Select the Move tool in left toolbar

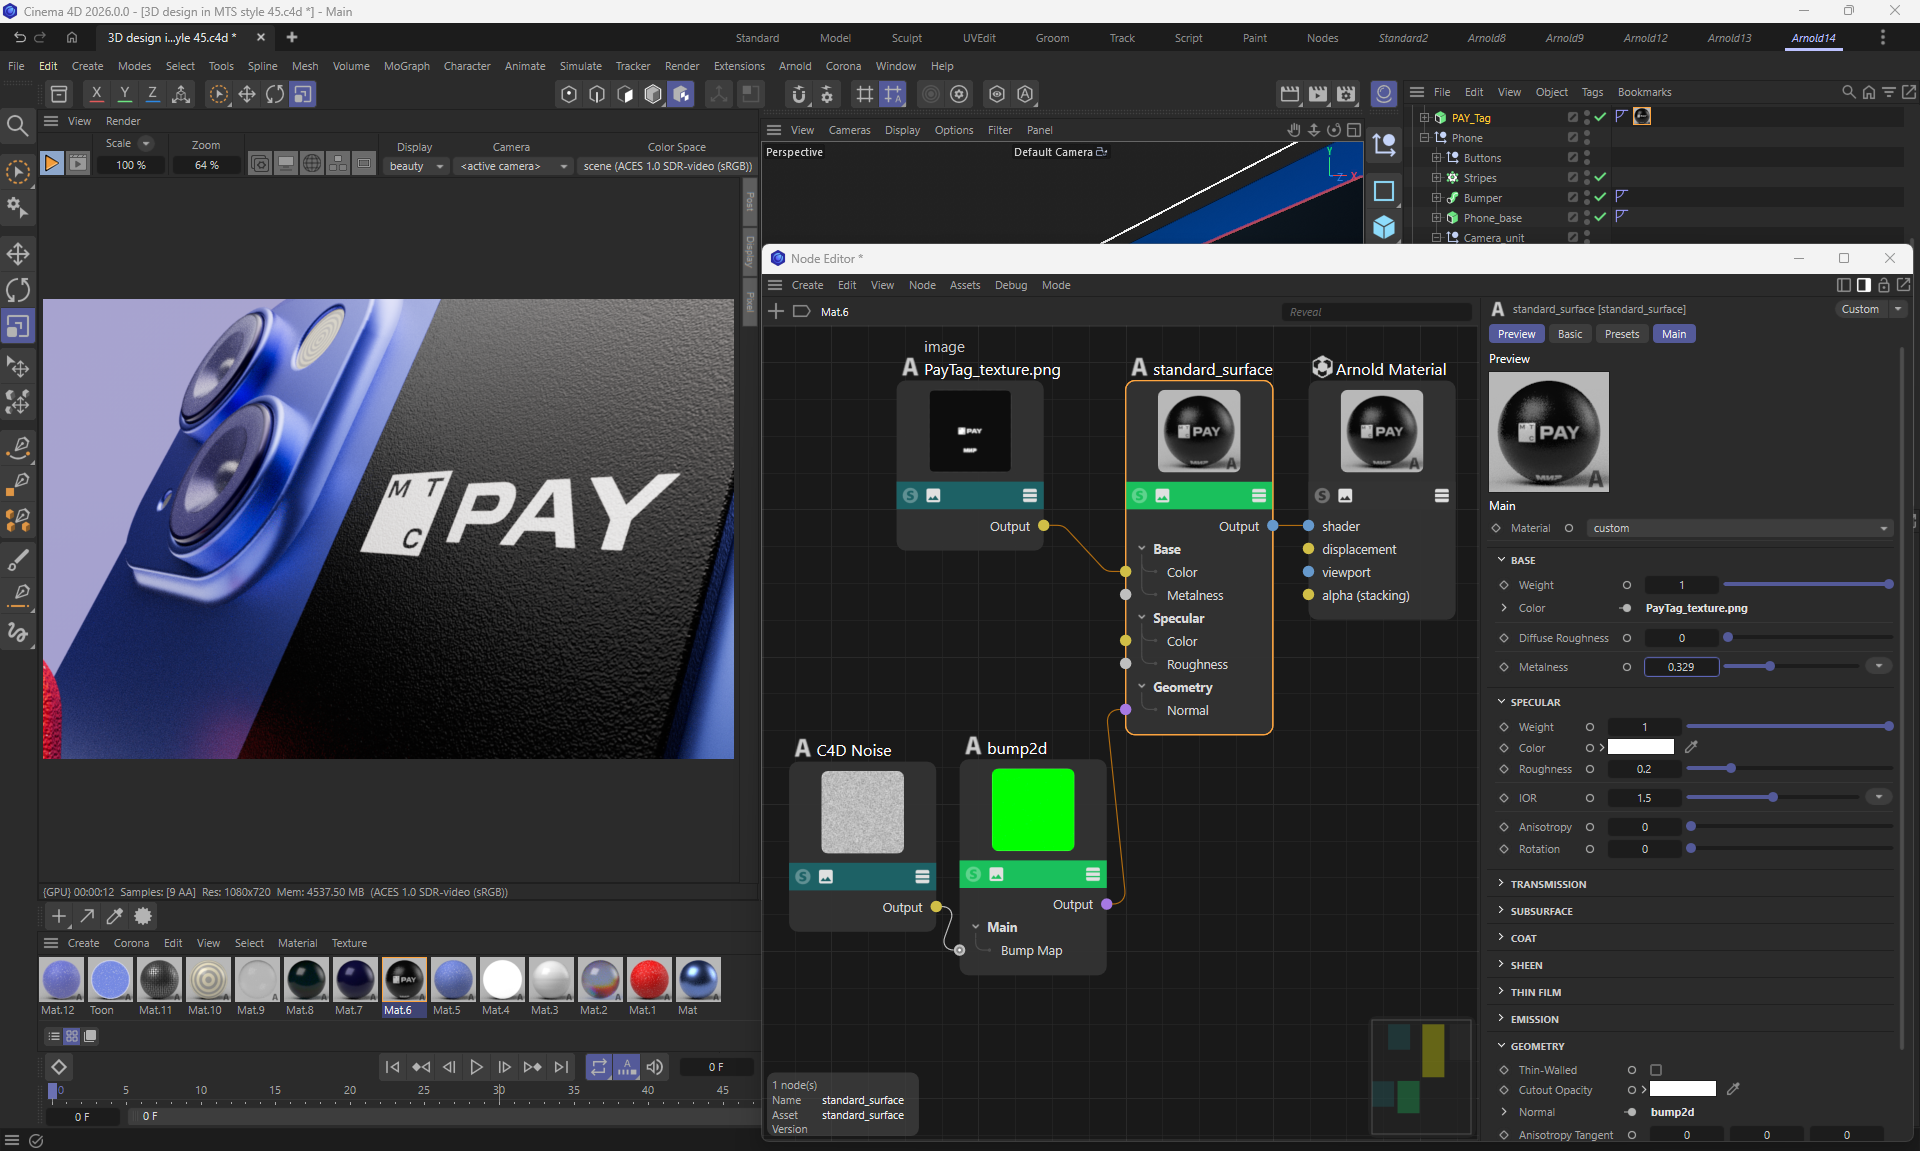pos(18,253)
